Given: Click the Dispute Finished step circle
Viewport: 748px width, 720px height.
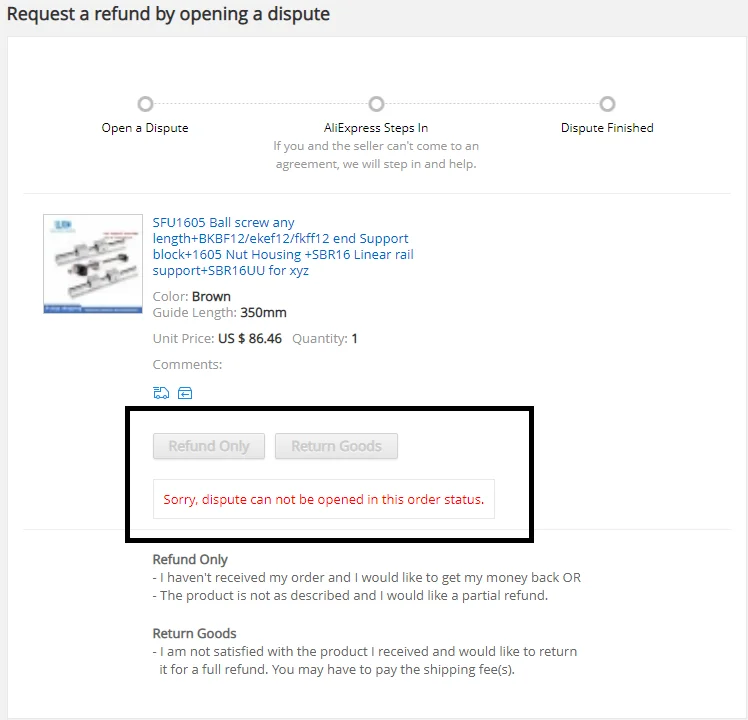Looking at the screenshot, I should [607, 104].
